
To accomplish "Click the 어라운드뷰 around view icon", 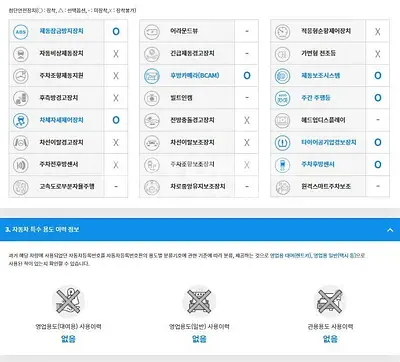I will [152, 32].
